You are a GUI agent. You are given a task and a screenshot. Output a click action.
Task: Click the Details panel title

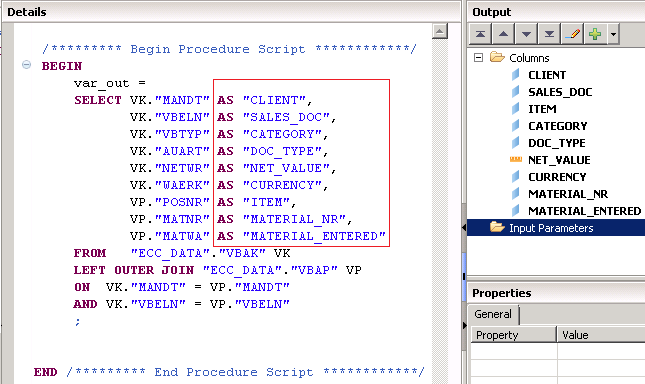pos(27,12)
